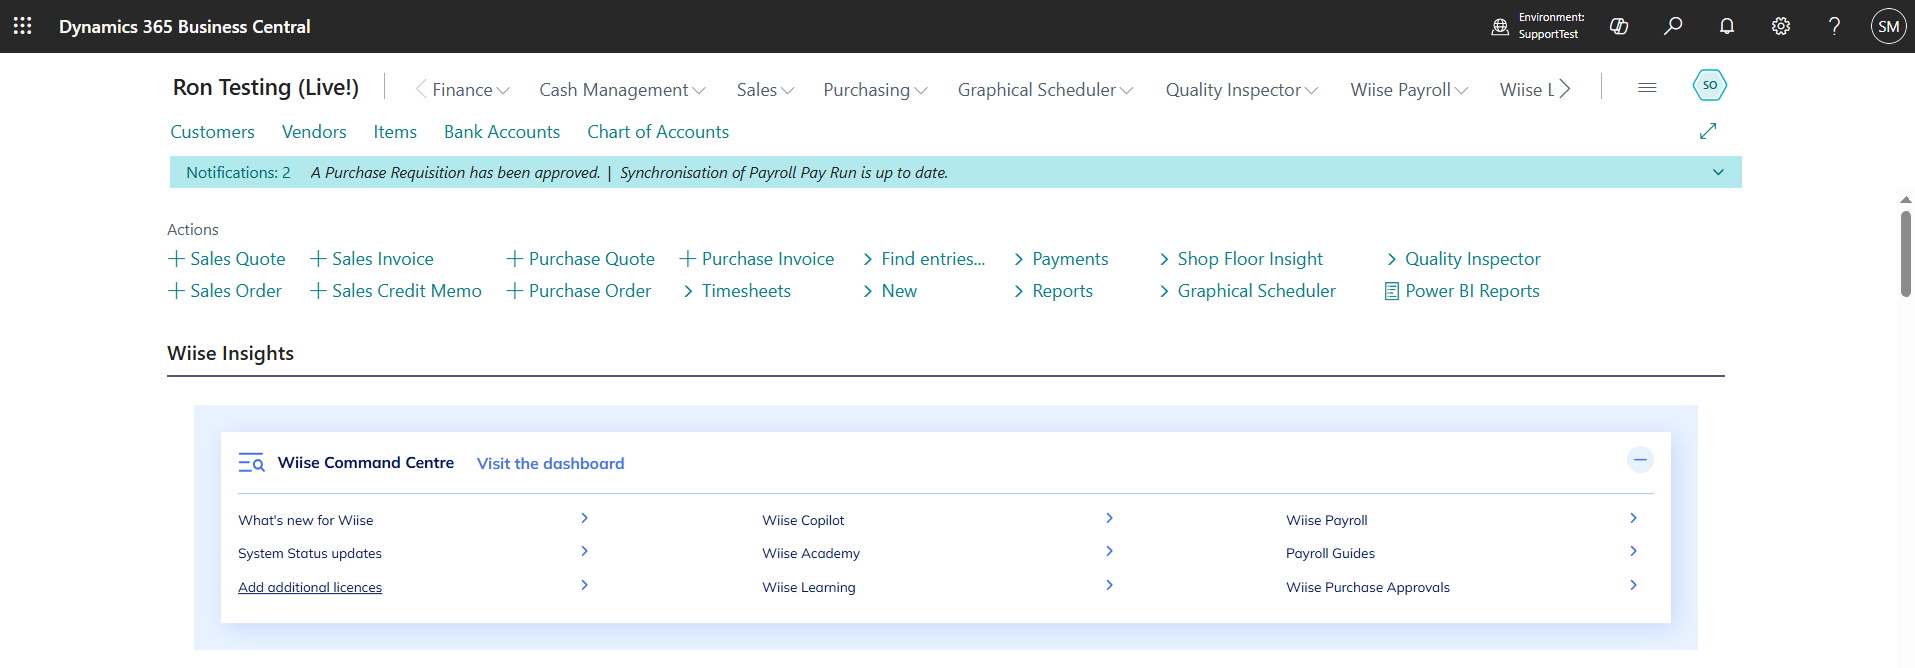Open the notifications bell icon

point(1727,26)
